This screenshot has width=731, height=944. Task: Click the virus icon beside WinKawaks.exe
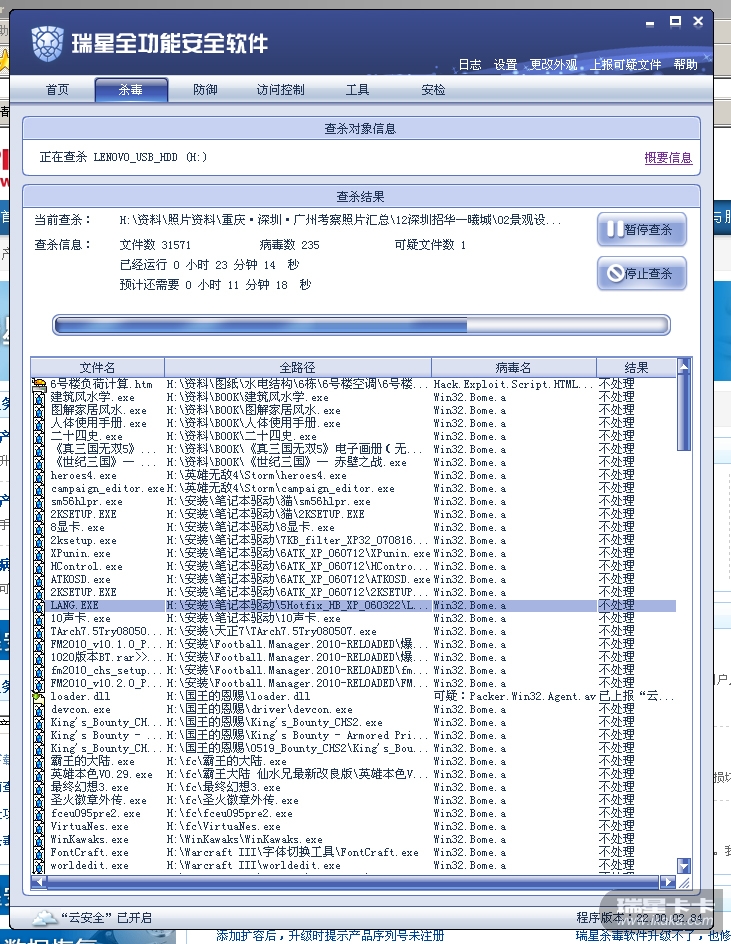pos(39,839)
